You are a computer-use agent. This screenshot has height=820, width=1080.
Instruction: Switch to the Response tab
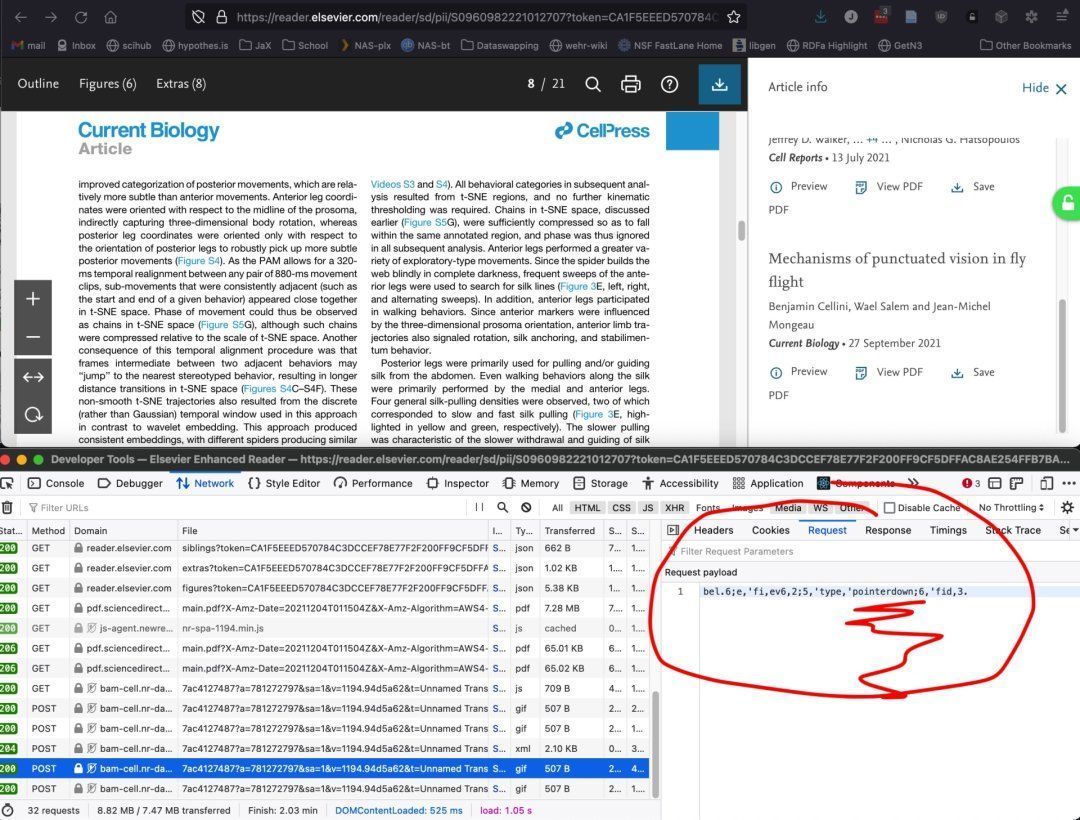[x=887, y=531]
